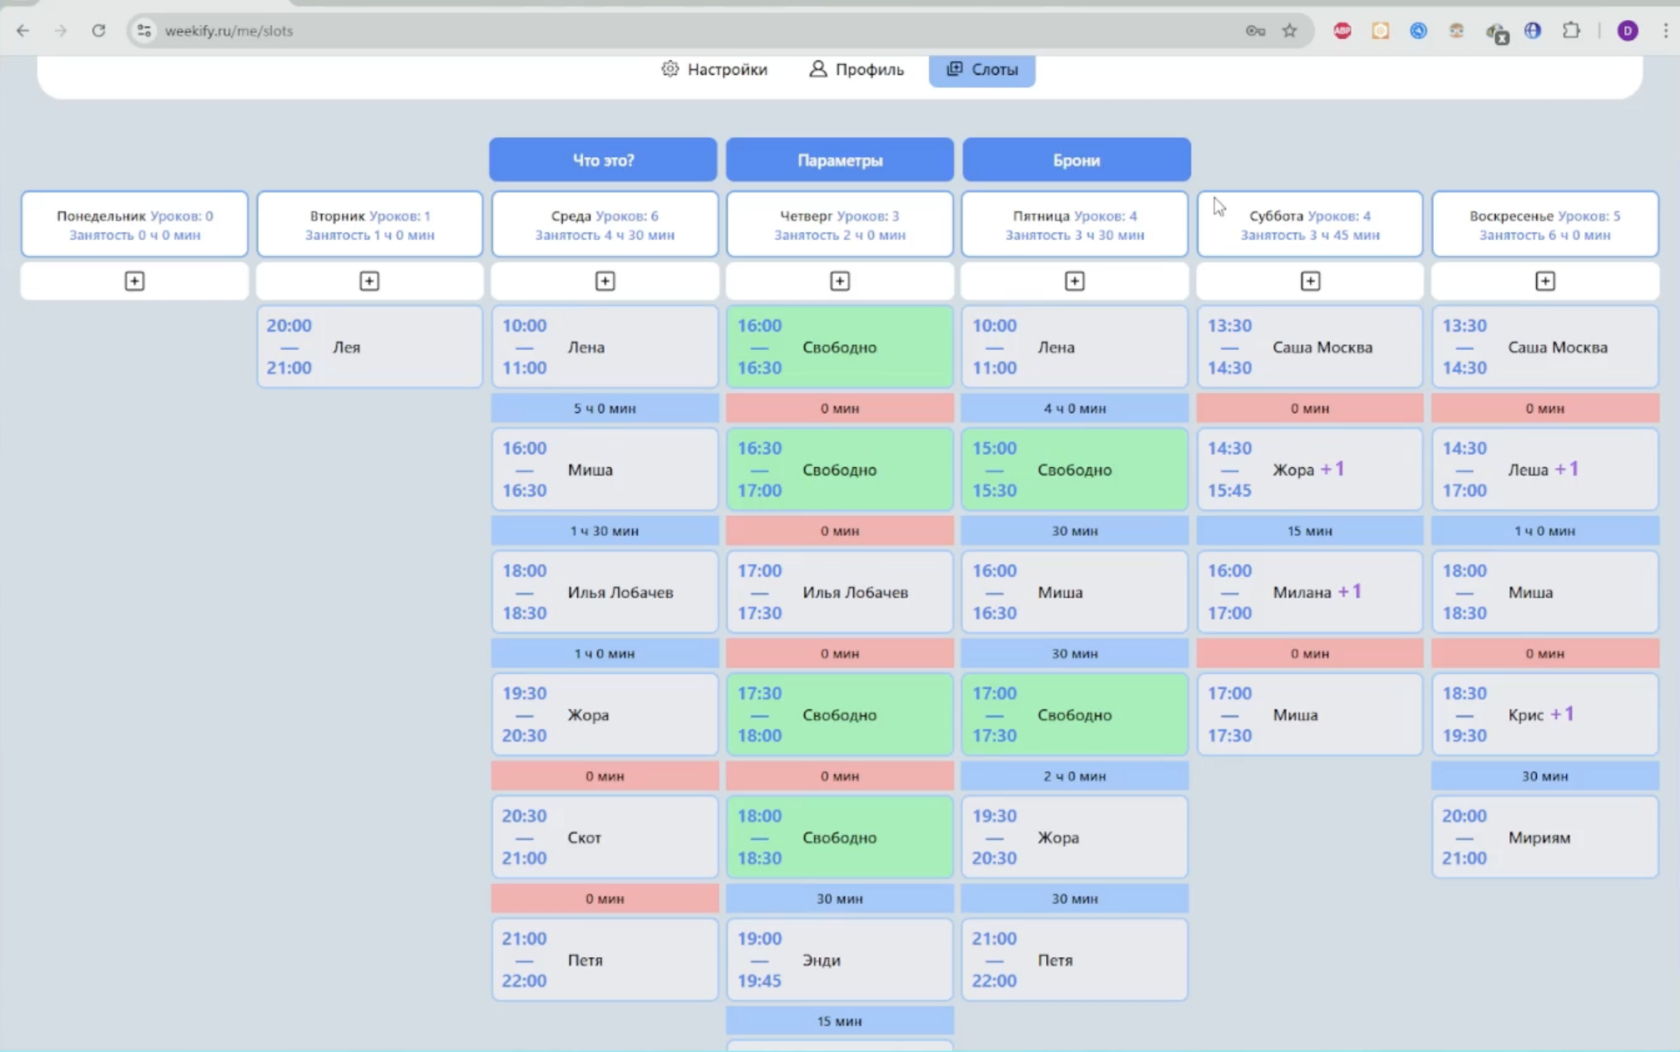Add a slot to Вторник
Image resolution: width=1680 pixels, height=1052 pixels.
coord(370,281)
